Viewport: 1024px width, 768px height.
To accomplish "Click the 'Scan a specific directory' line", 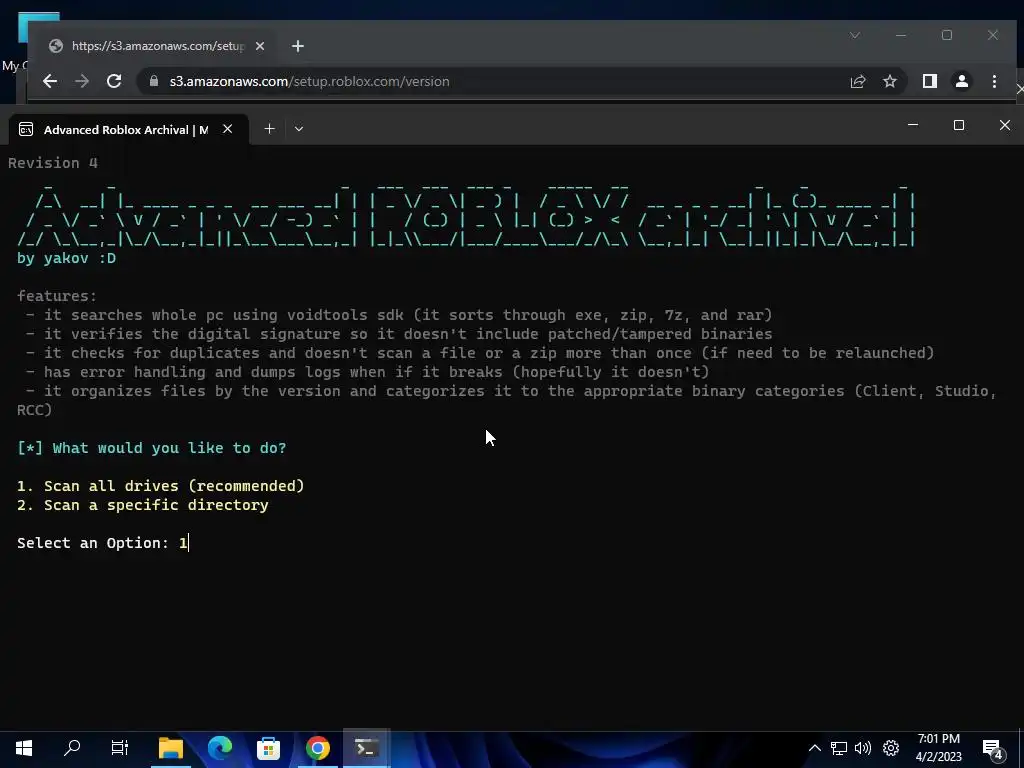I will tap(142, 505).
